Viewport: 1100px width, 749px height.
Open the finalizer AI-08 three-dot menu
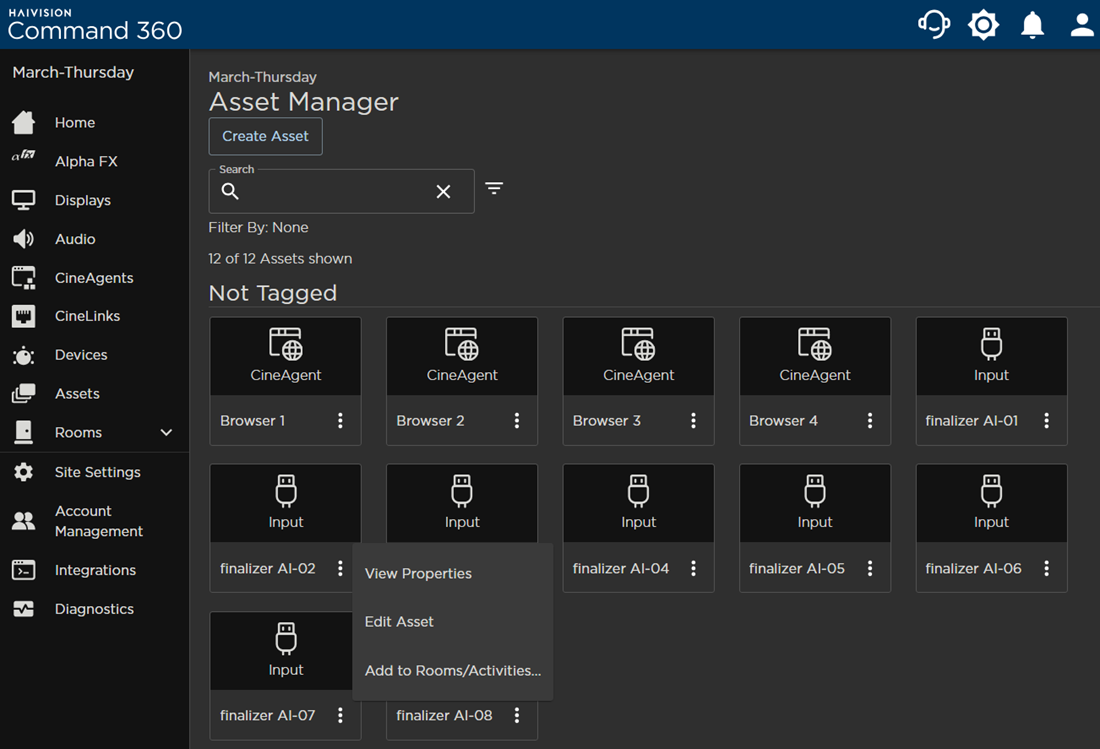point(517,715)
